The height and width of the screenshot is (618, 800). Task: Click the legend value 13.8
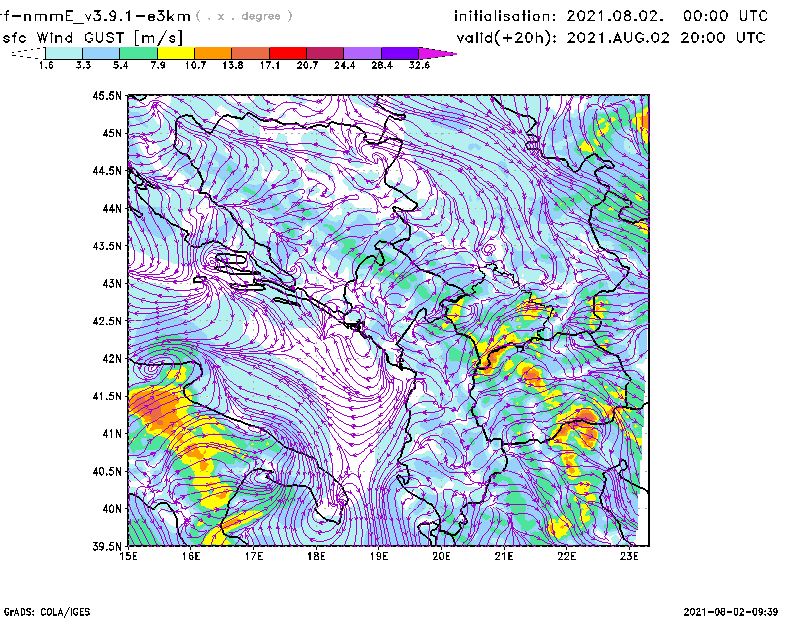pos(233,65)
